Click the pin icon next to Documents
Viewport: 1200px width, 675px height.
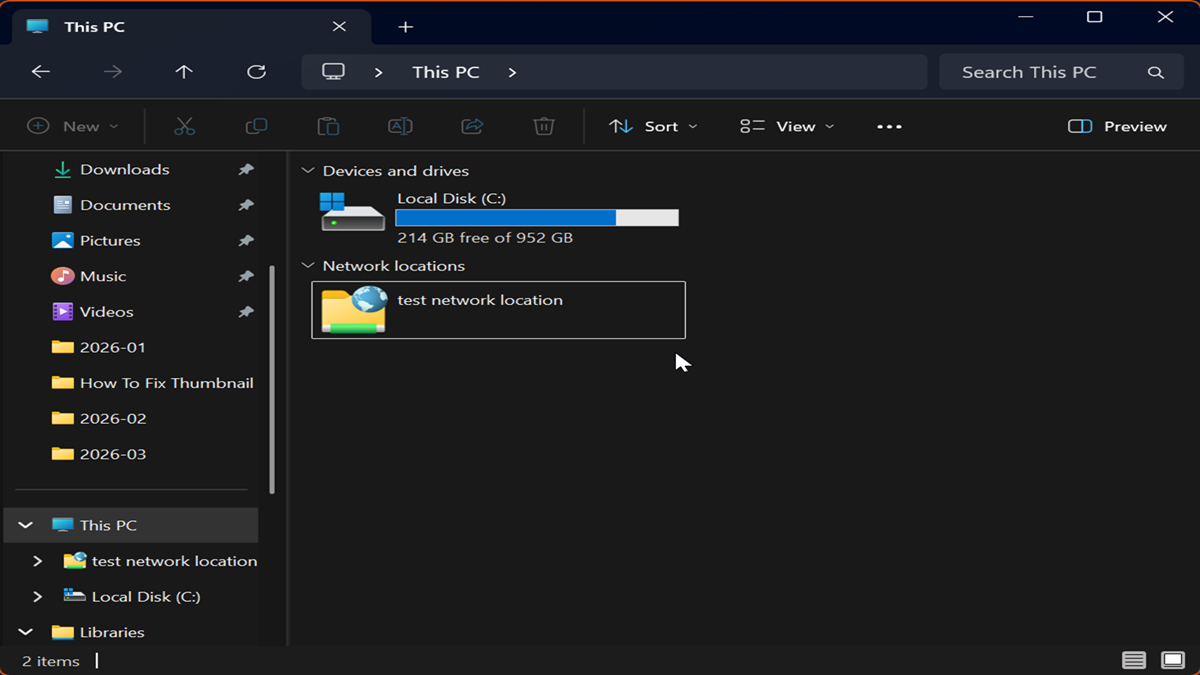(246, 205)
